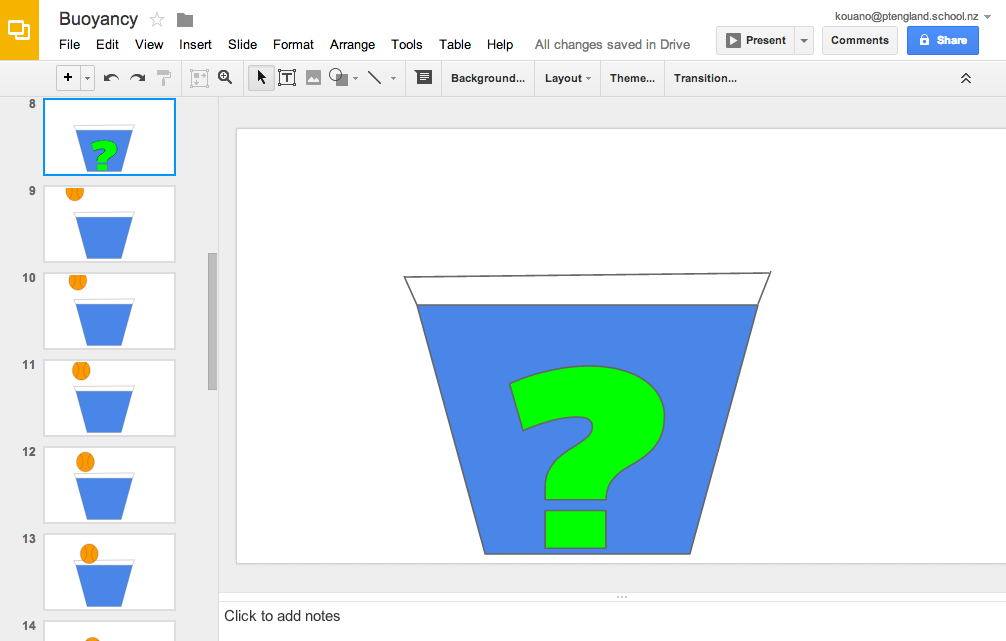The width and height of the screenshot is (1006, 641).
Task: Click the insert comment icon
Action: 423,78
